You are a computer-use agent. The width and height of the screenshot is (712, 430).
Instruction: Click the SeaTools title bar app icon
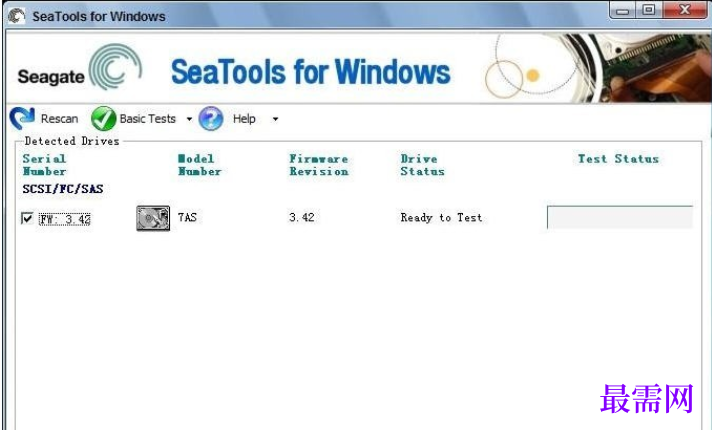point(17,16)
